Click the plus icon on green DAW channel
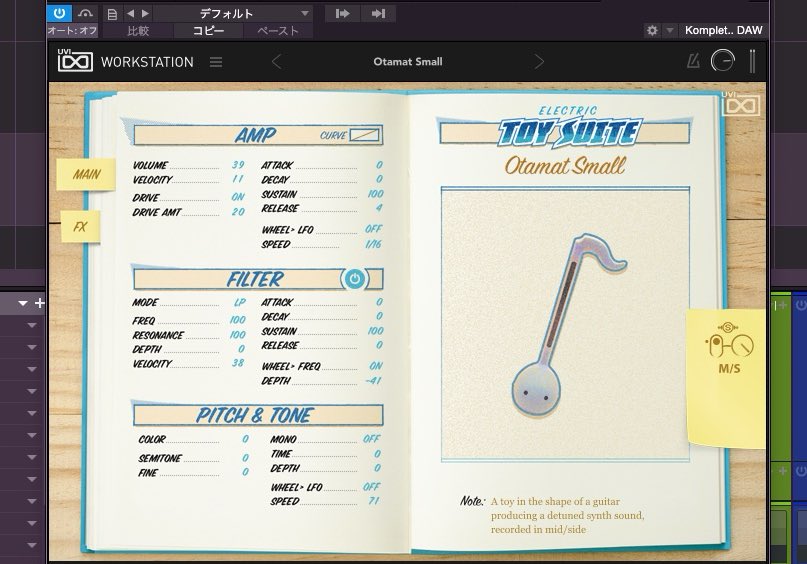Screen dimensions: 807x564 pos(783,305)
